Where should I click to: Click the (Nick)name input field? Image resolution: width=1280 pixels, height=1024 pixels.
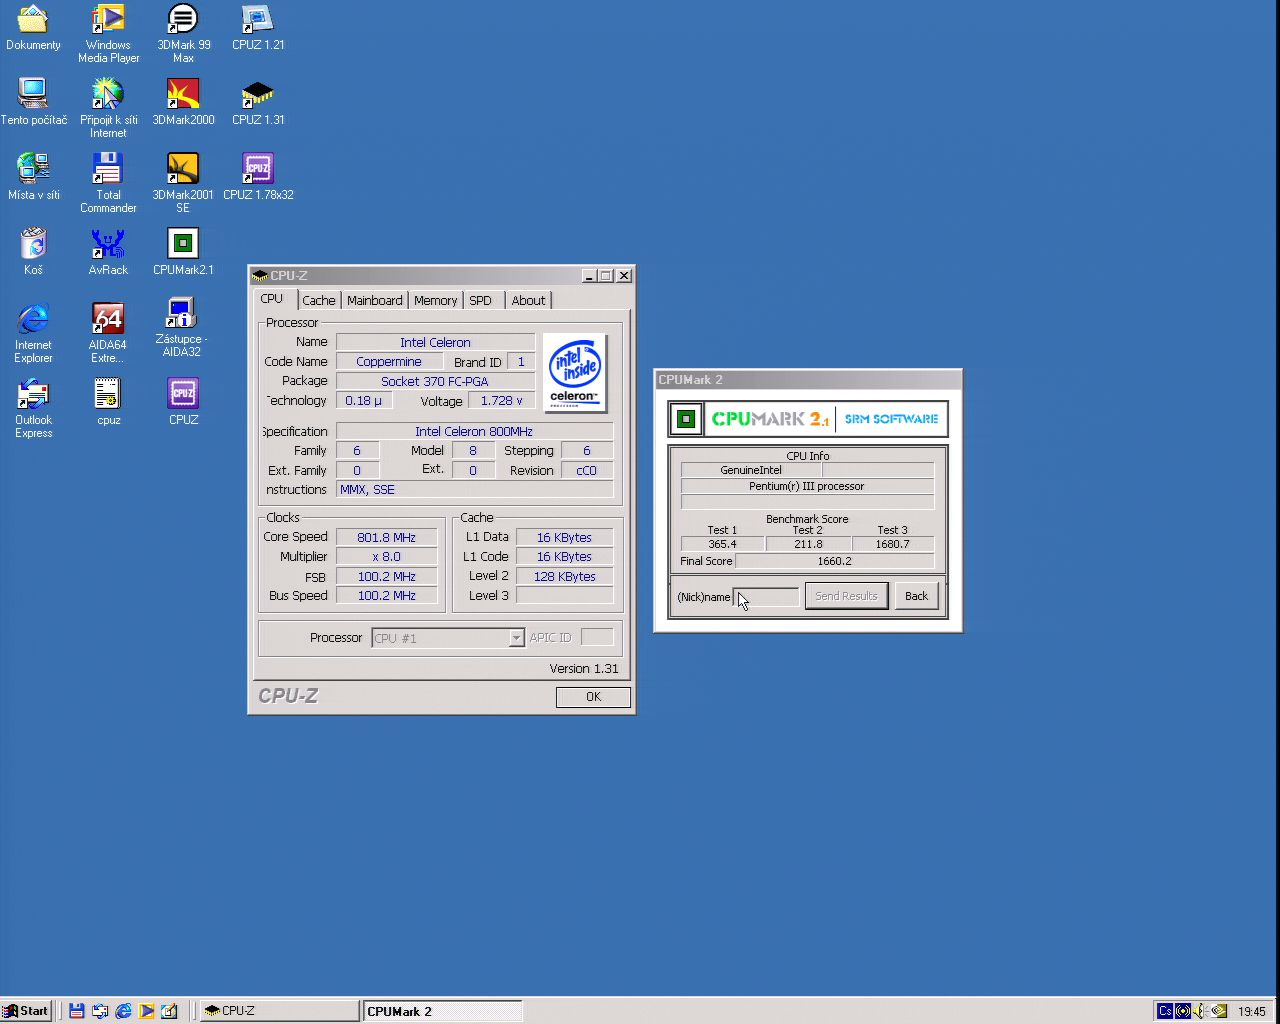tap(766, 597)
